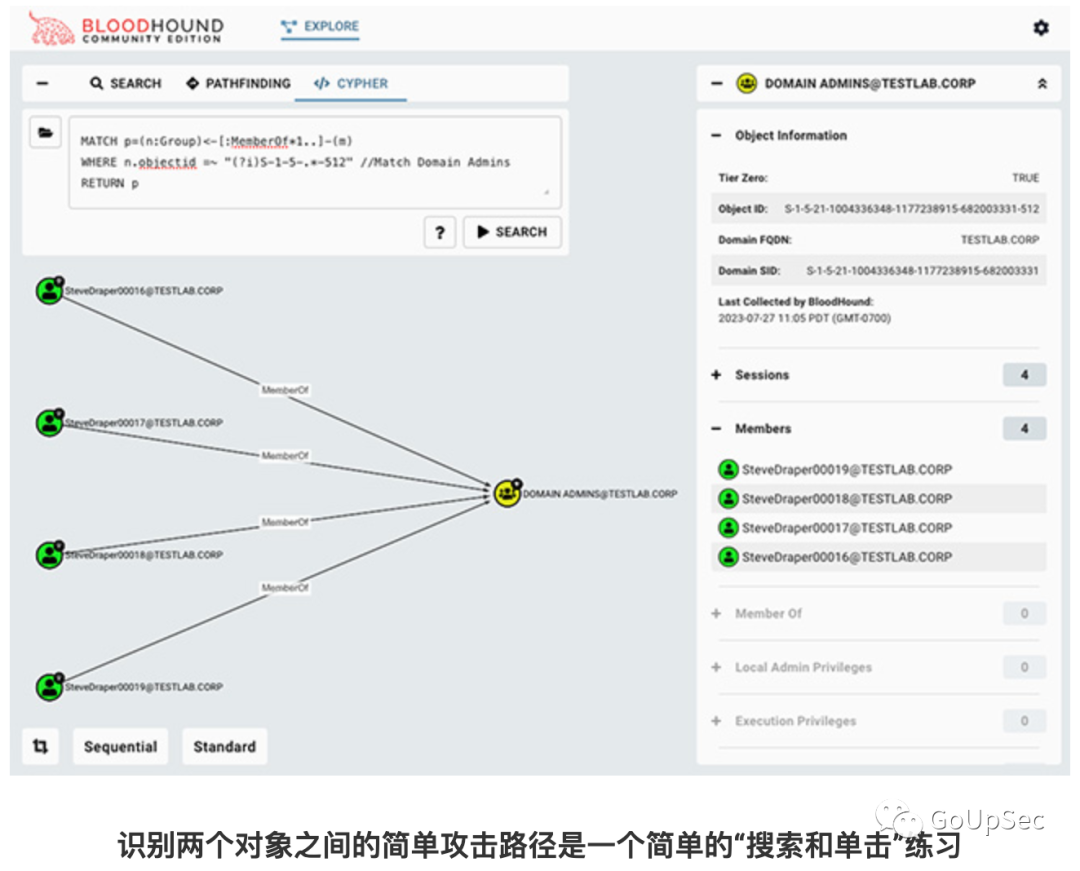Collapse the search panel with minus
Viewport: 1080px width, 871px height.
pos(43,83)
